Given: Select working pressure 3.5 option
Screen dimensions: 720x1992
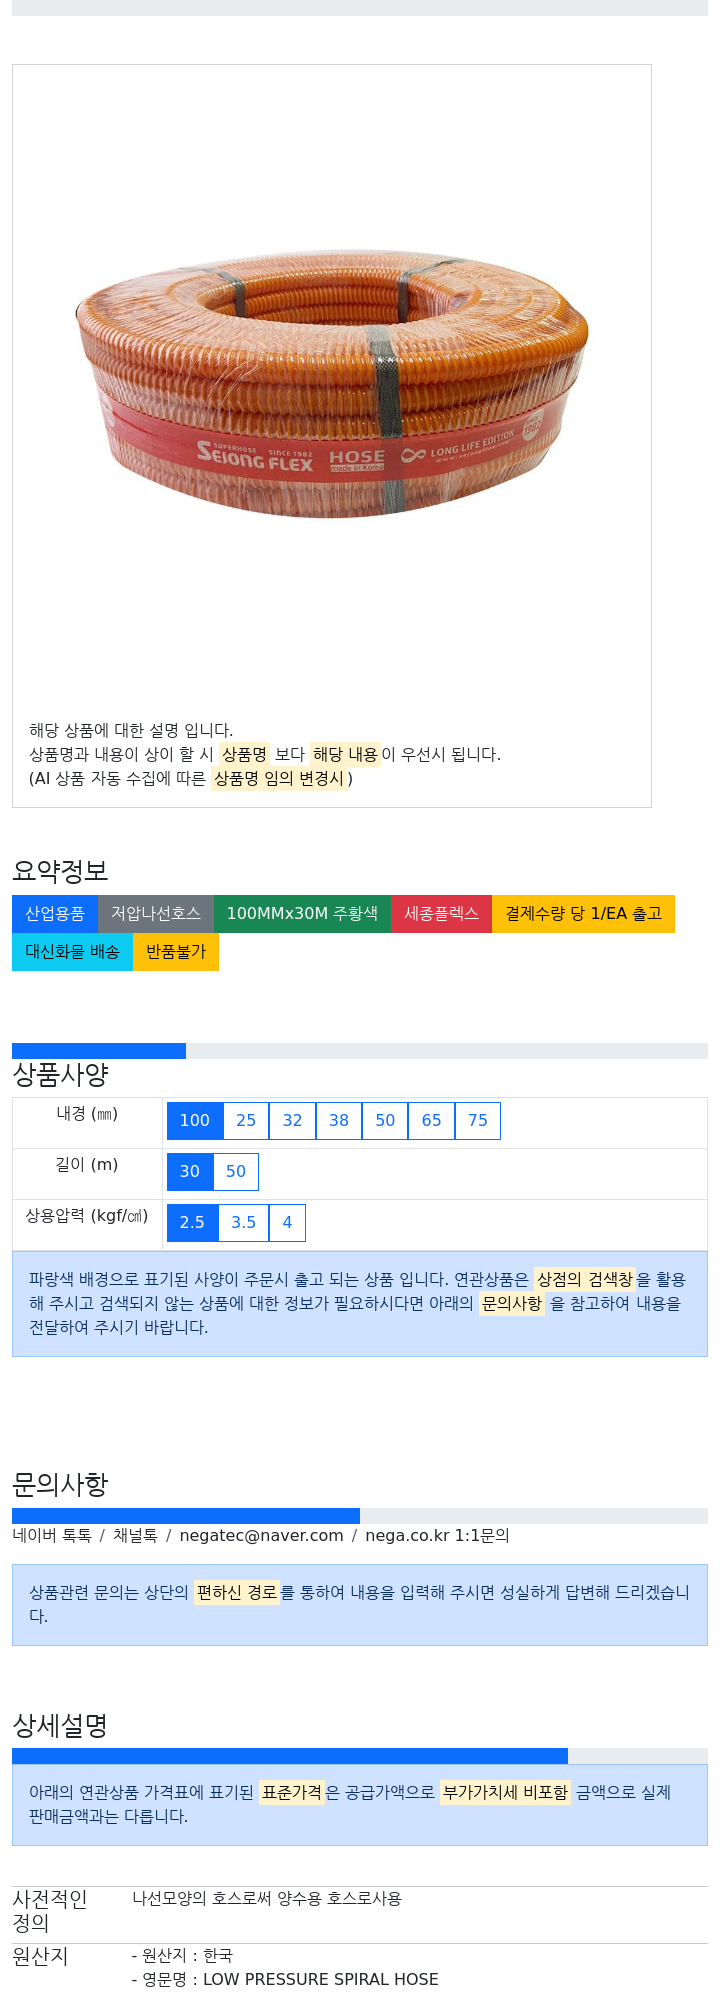Looking at the screenshot, I should [x=244, y=1223].
